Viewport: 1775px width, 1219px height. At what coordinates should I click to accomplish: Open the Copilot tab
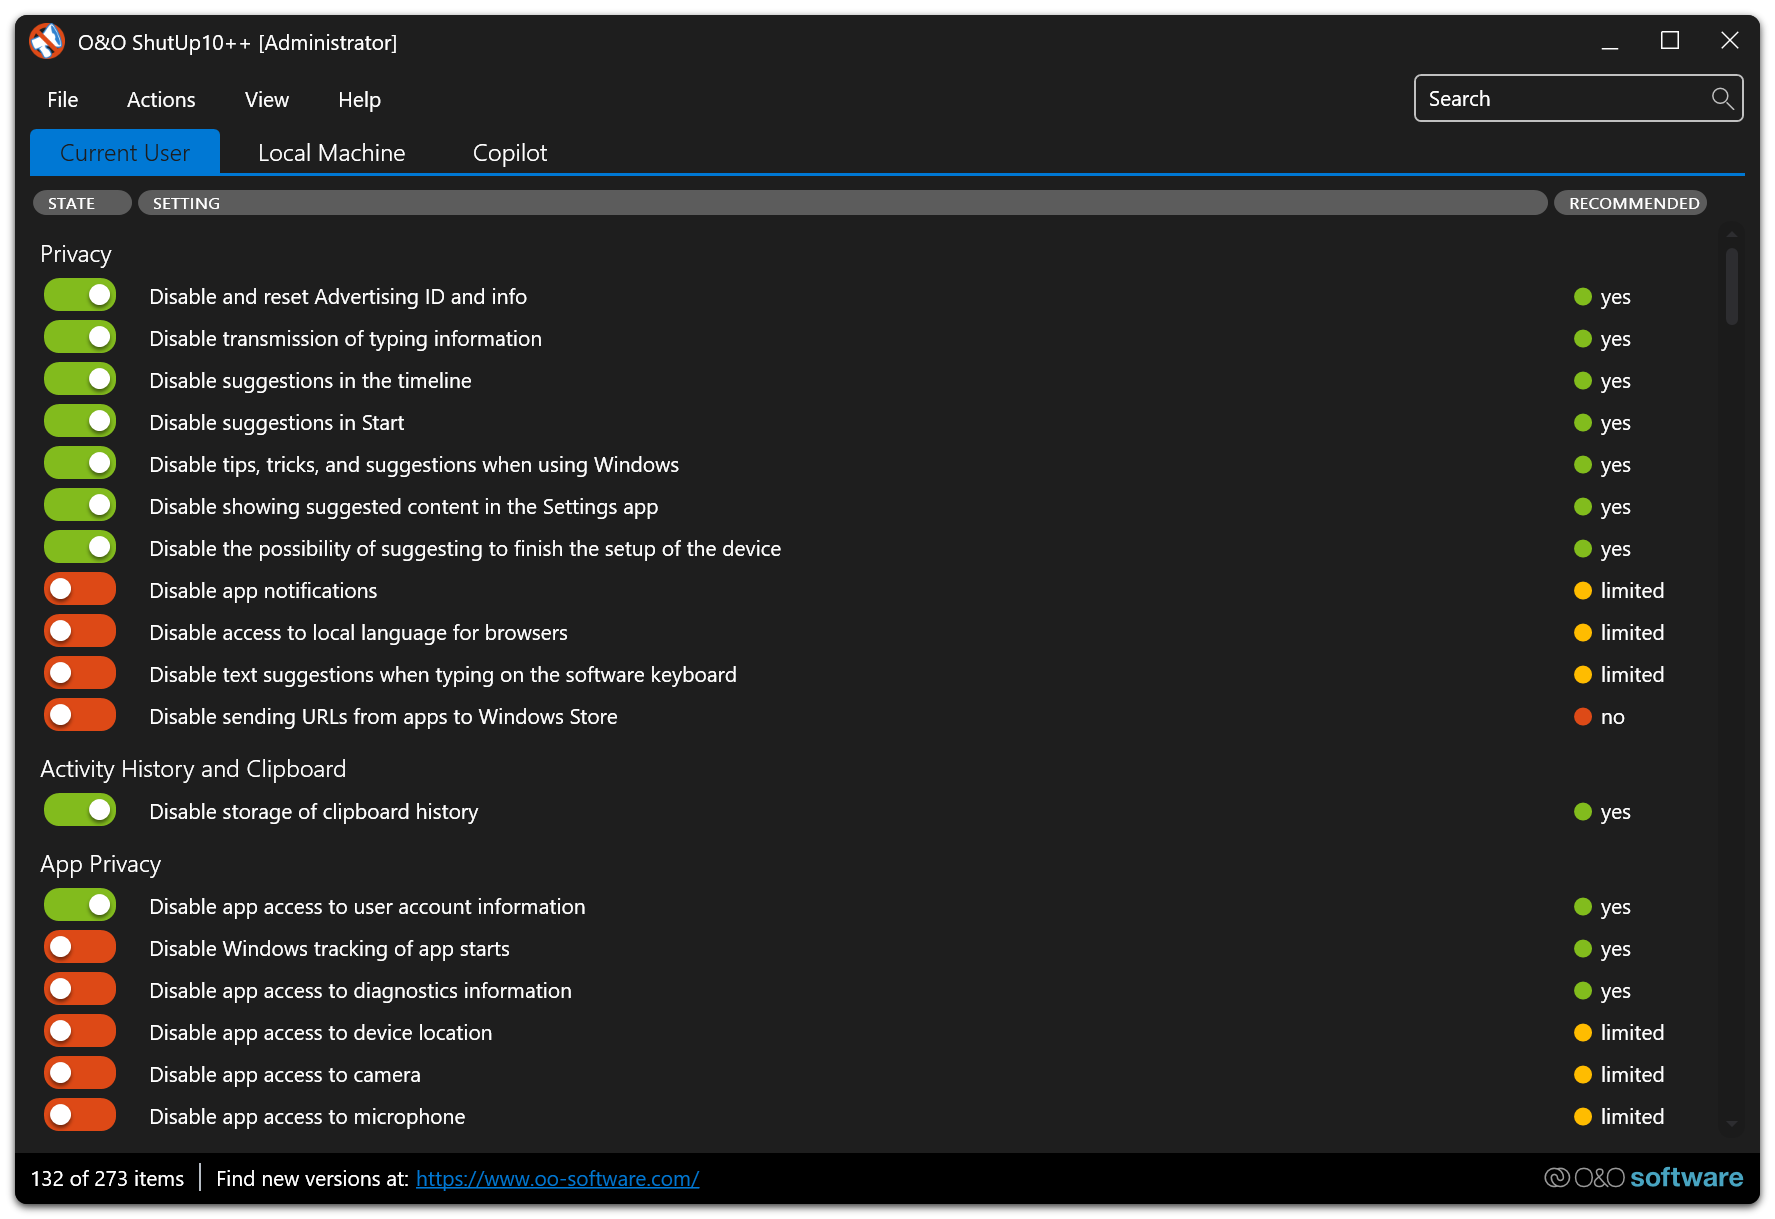coord(510,152)
